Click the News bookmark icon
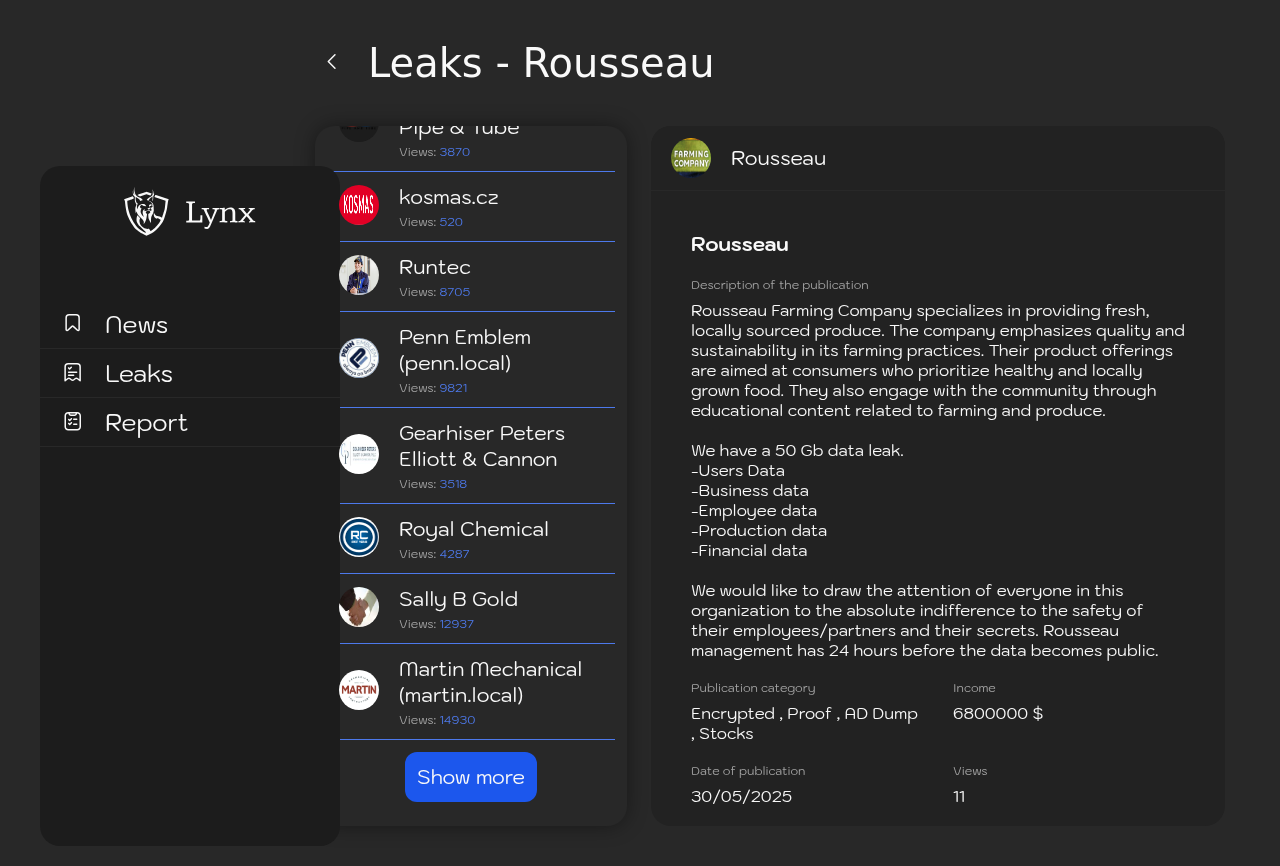Image resolution: width=1280 pixels, height=866 pixels. 72,323
